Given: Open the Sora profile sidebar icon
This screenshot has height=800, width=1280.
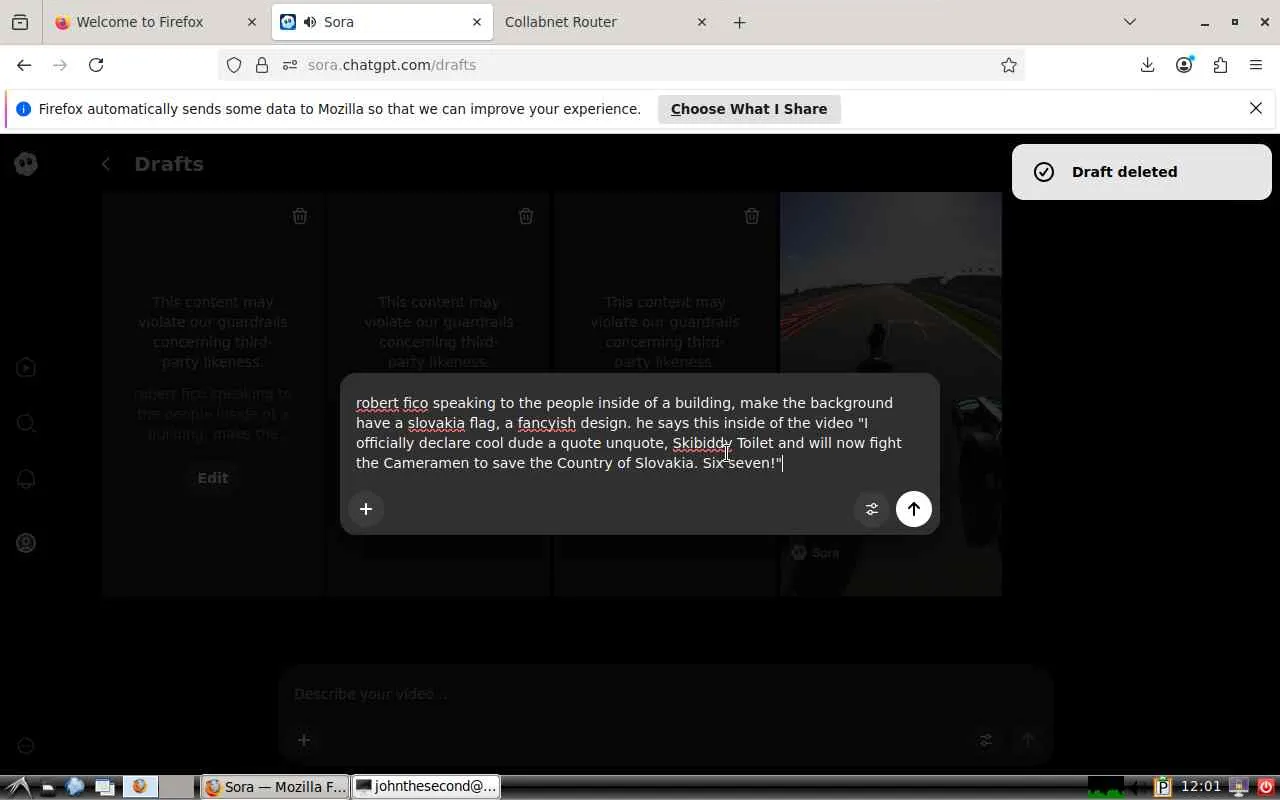Looking at the screenshot, I should pos(27,543).
